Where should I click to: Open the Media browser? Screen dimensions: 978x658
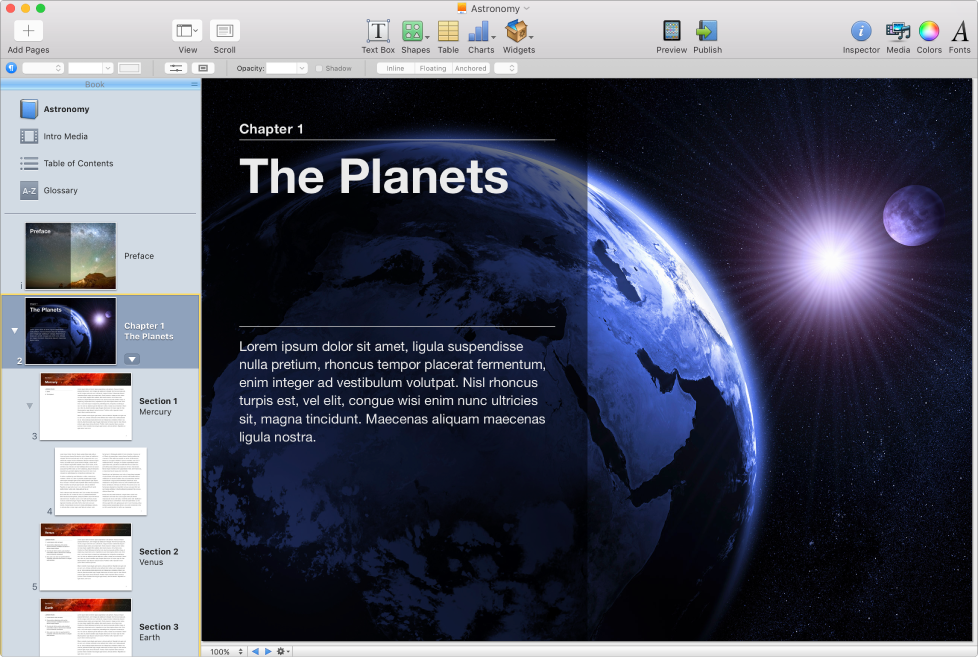(898, 31)
